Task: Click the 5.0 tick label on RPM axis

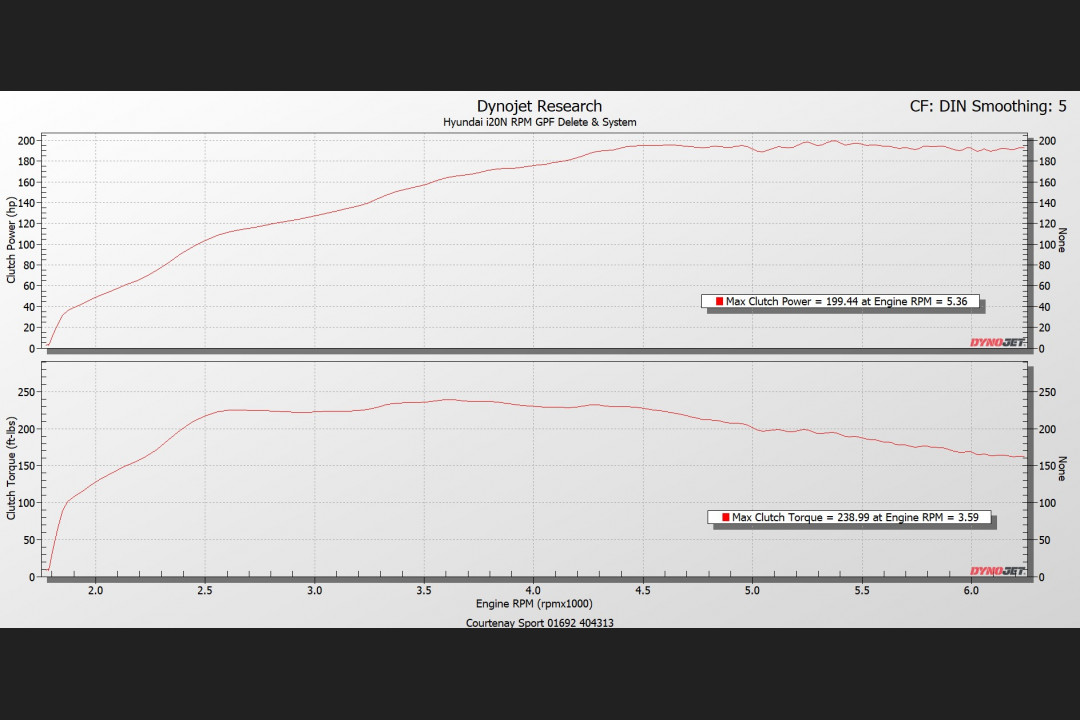Action: click(x=752, y=590)
